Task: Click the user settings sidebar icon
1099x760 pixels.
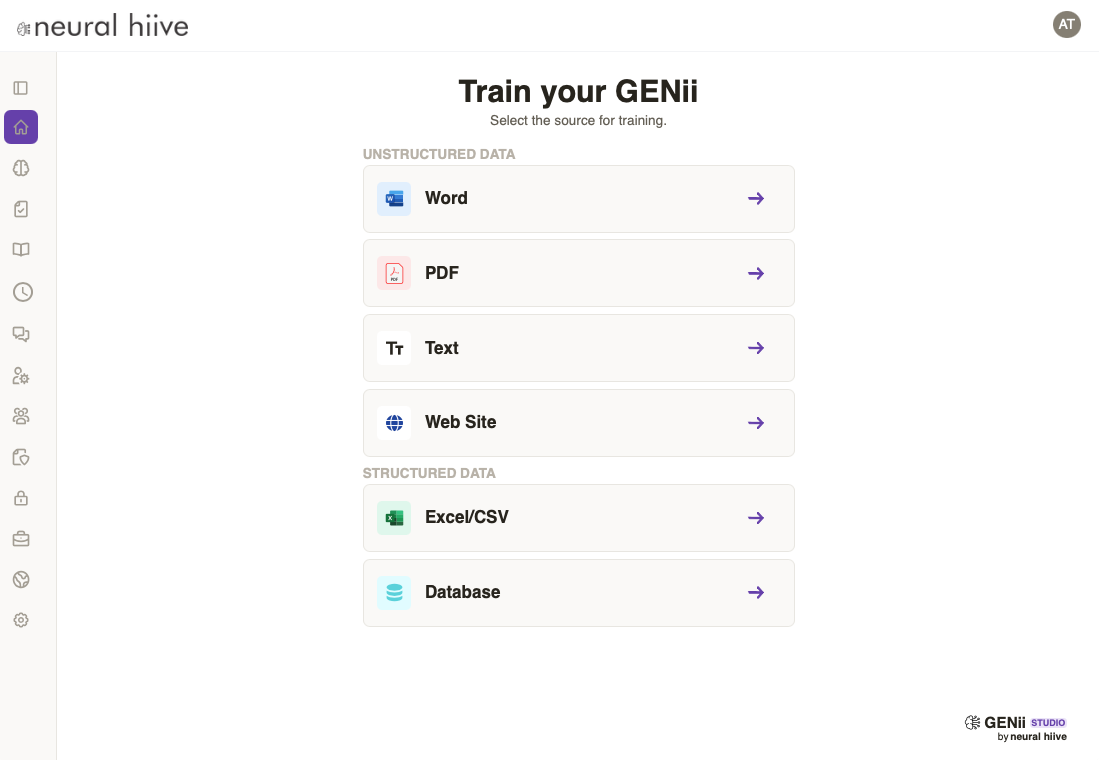Action: pyautogui.click(x=21, y=376)
